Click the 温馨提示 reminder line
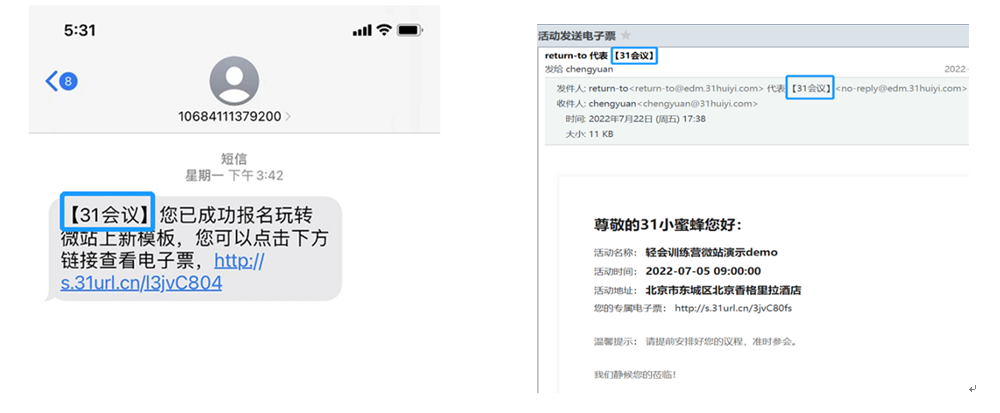Viewport: 1000px width, 413px height. pyautogui.click(x=696, y=342)
